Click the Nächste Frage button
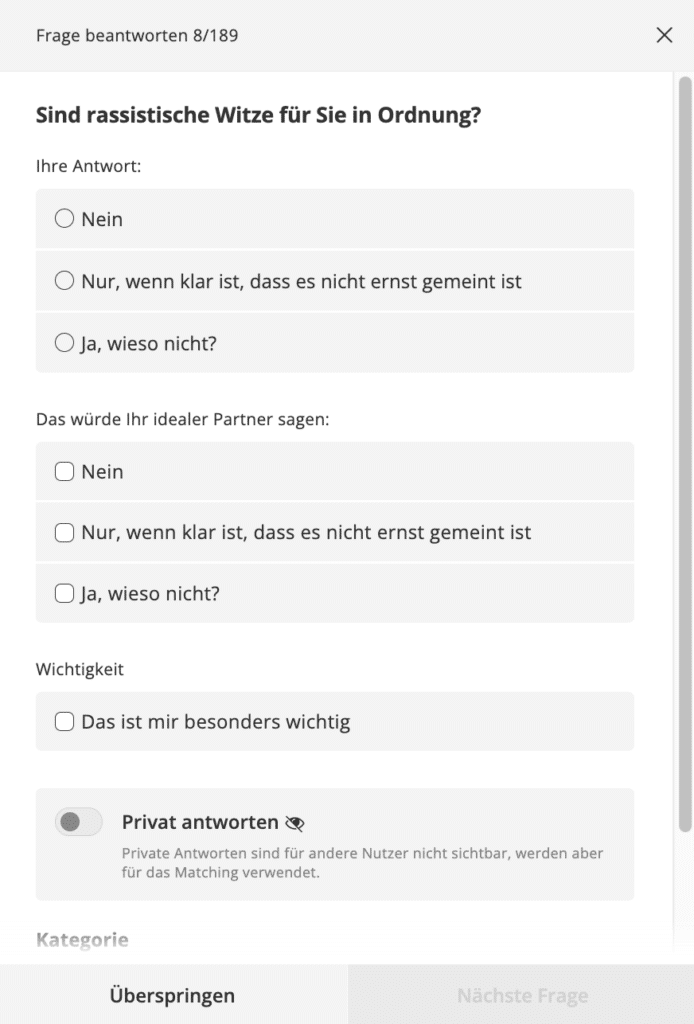This screenshot has height=1024, width=694. click(x=522, y=995)
